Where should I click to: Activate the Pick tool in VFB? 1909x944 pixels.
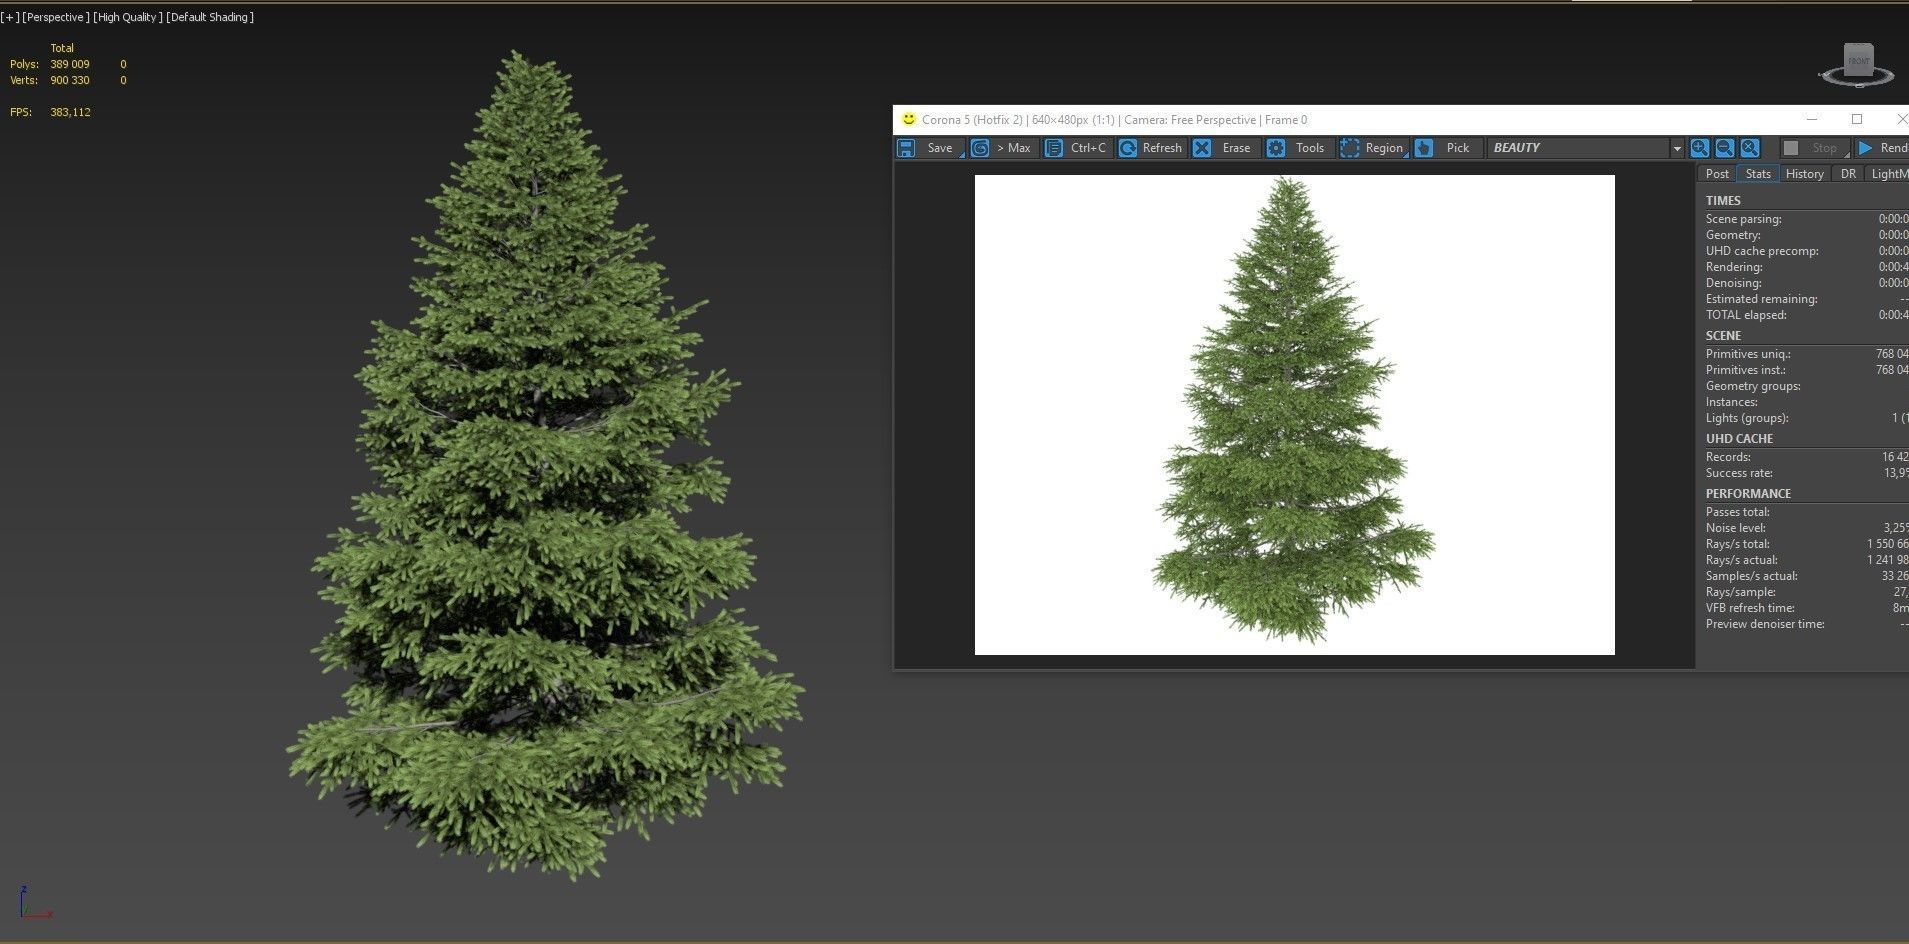coord(1447,148)
